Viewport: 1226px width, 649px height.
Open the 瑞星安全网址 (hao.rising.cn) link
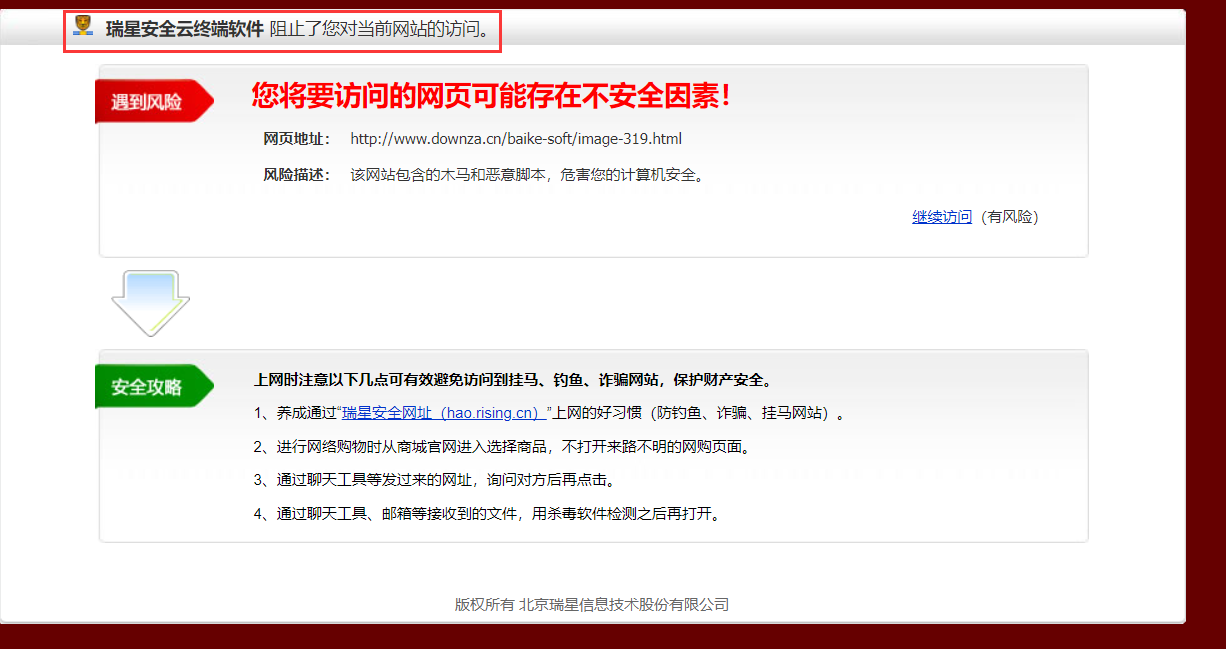pyautogui.click(x=444, y=413)
